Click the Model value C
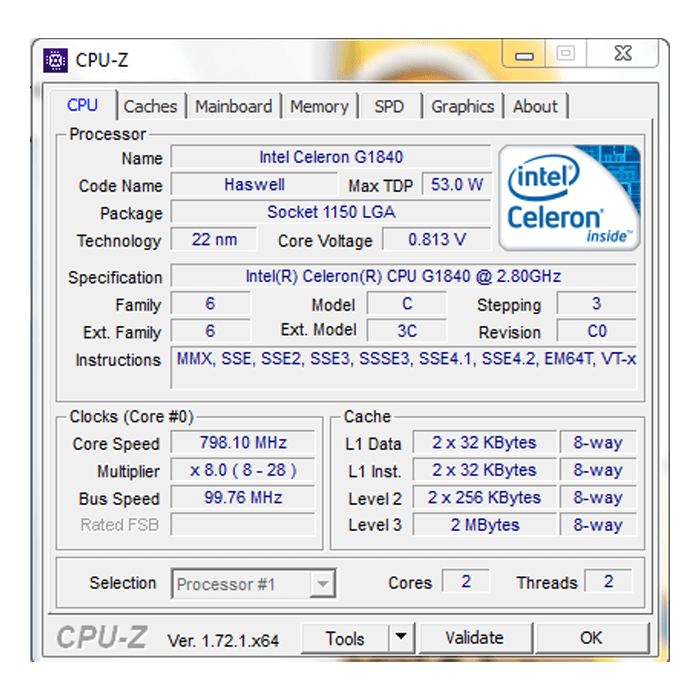Viewport: 700px width, 700px height. 407,304
